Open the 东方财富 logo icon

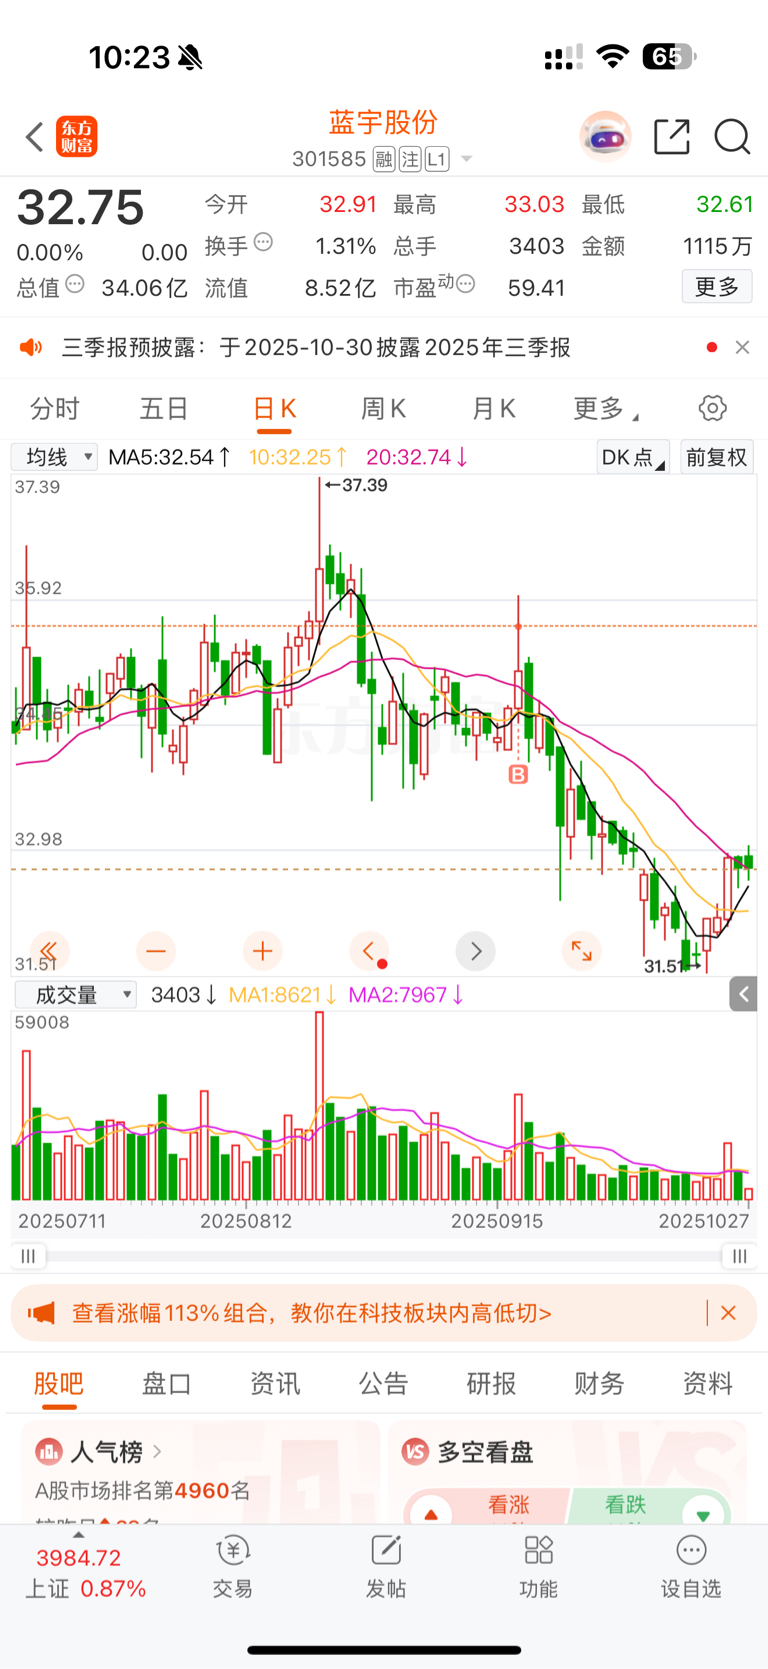pyautogui.click(x=77, y=137)
